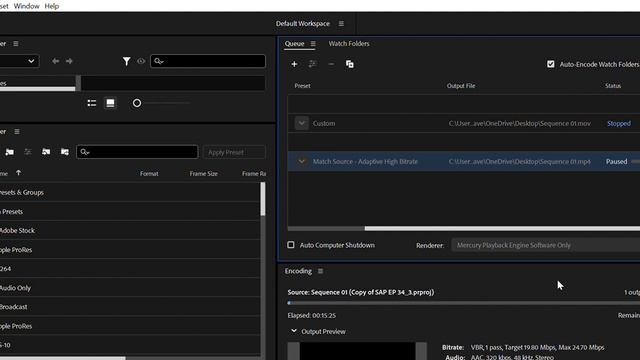Click the thumbnail zoom slider handle

pyautogui.click(x=137, y=103)
